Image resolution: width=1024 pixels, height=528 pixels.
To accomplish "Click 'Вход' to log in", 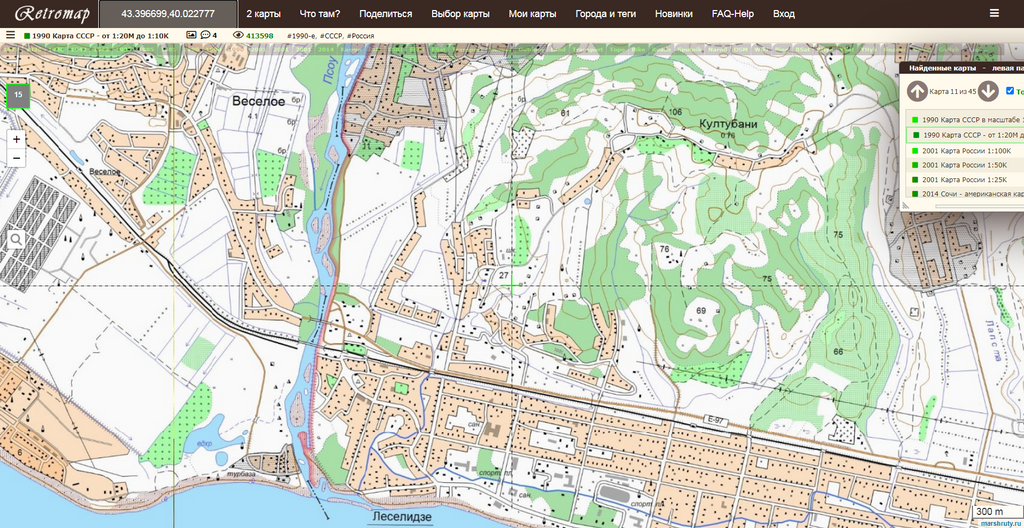I will point(784,13).
